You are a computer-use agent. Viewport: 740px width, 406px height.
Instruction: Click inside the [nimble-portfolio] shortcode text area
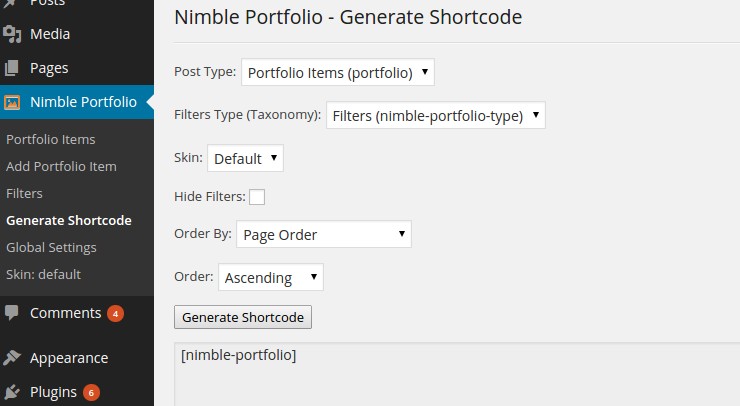[457, 374]
